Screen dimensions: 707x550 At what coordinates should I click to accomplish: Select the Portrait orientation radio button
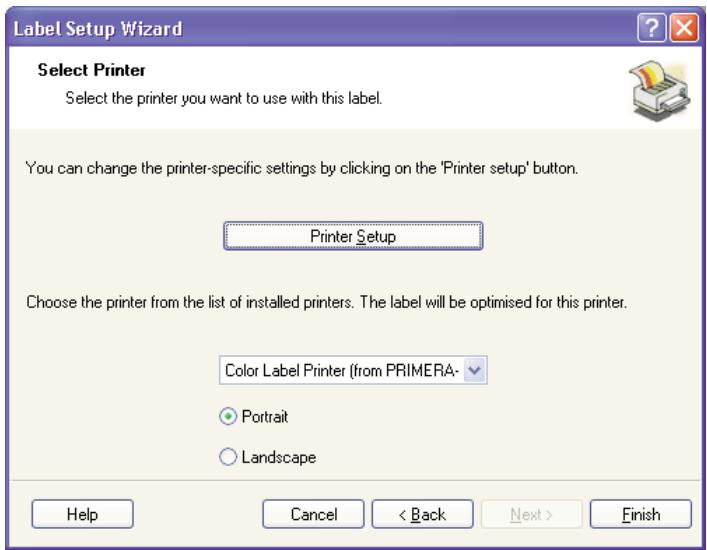click(x=227, y=415)
